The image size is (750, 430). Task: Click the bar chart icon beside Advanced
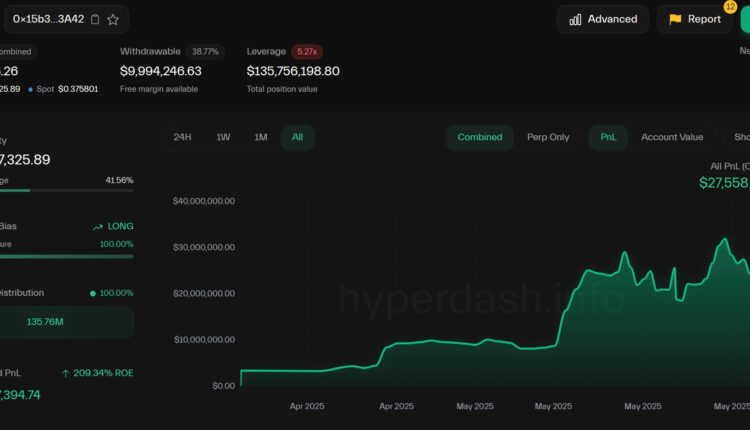point(575,19)
